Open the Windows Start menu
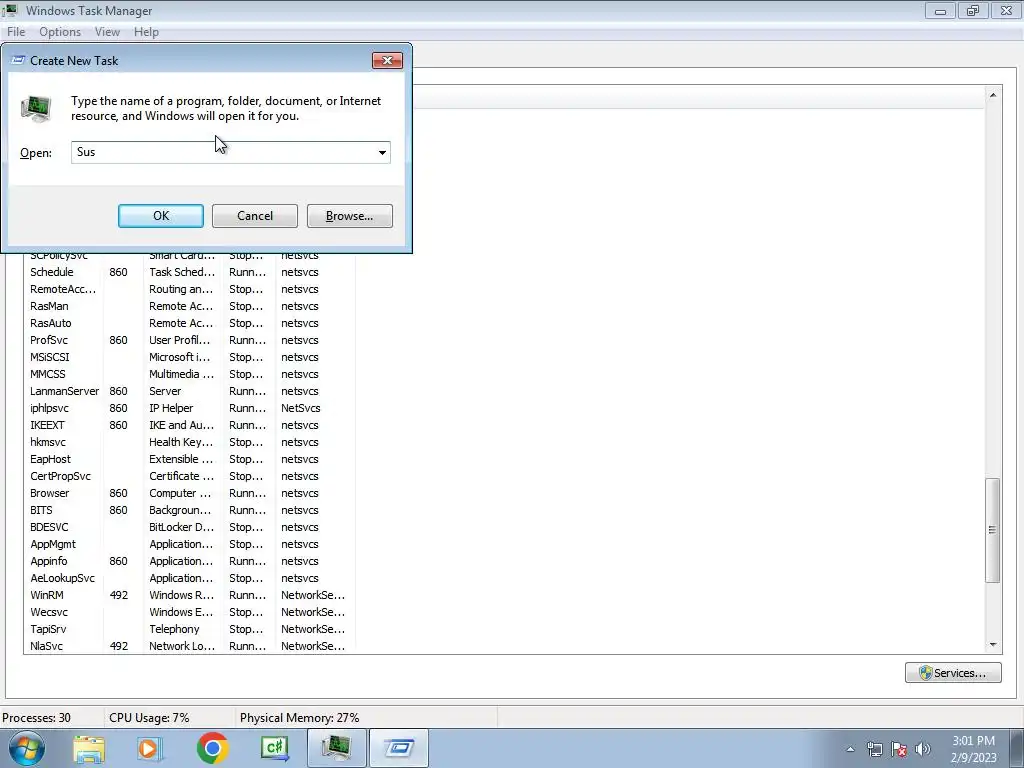 tap(26, 748)
